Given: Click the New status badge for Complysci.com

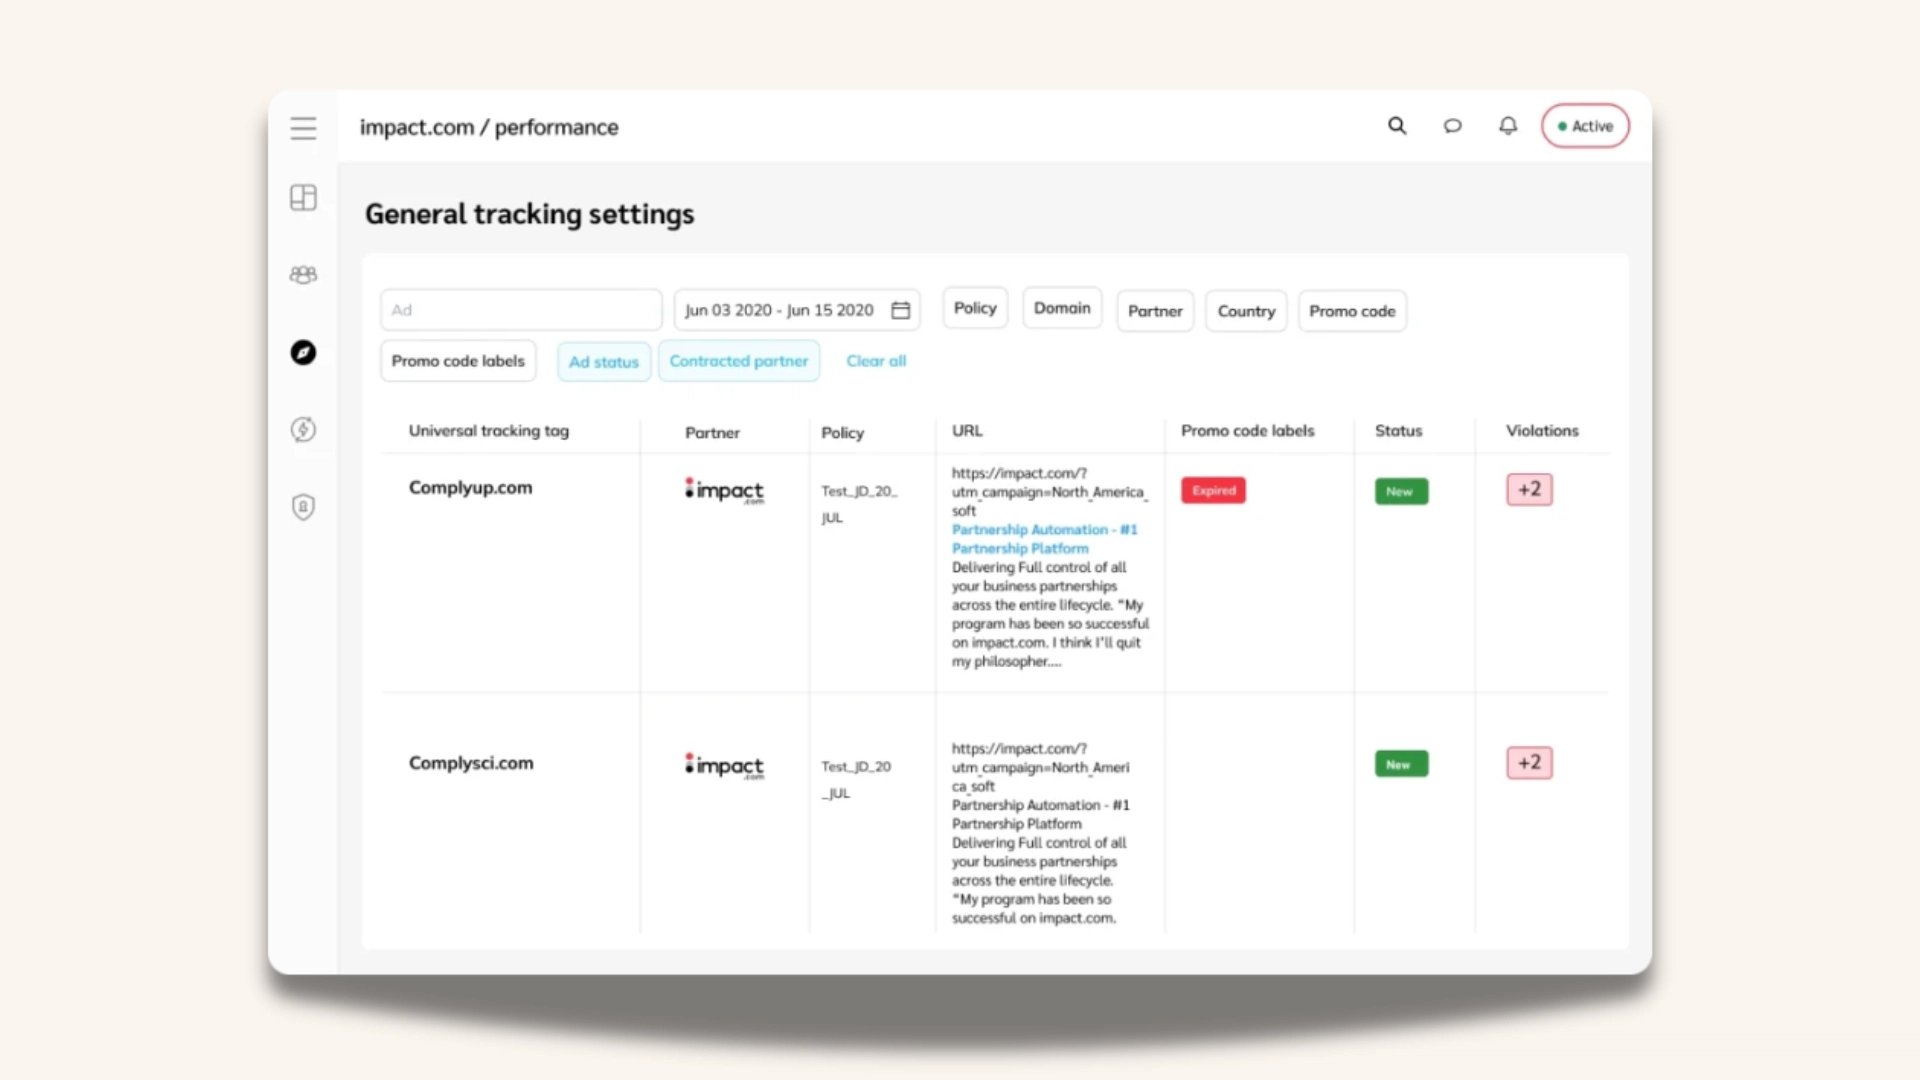Looking at the screenshot, I should (x=1401, y=764).
